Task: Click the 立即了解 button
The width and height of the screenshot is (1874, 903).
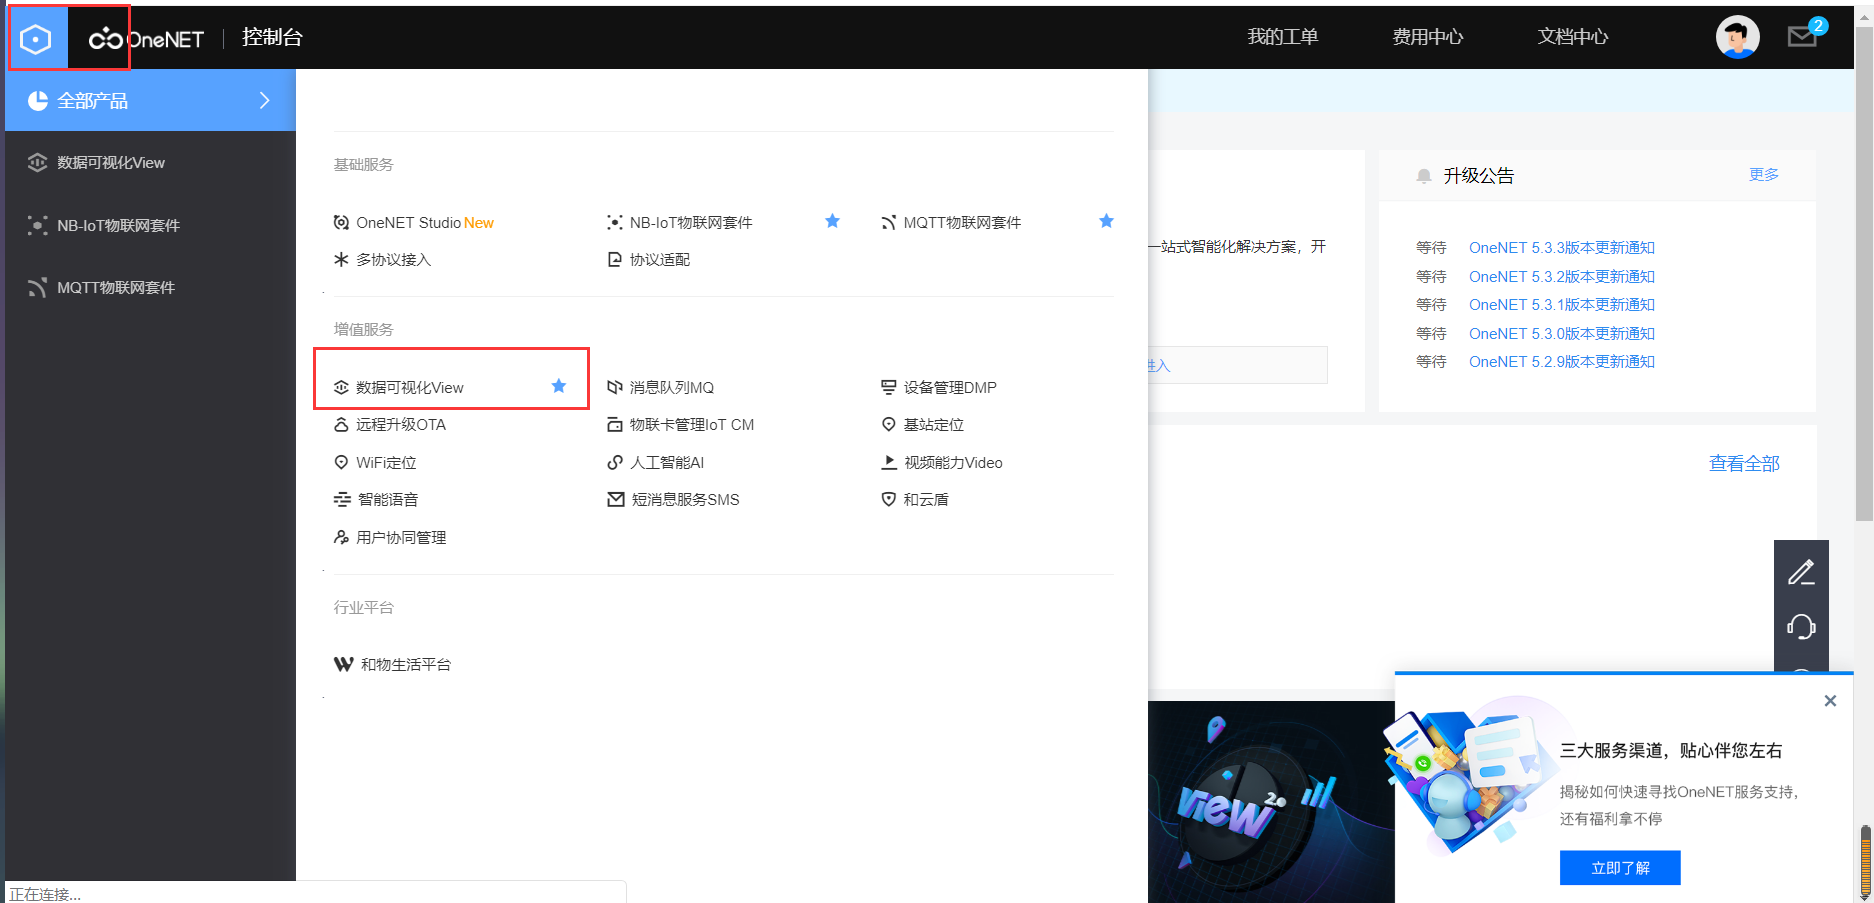Action: [1620, 867]
